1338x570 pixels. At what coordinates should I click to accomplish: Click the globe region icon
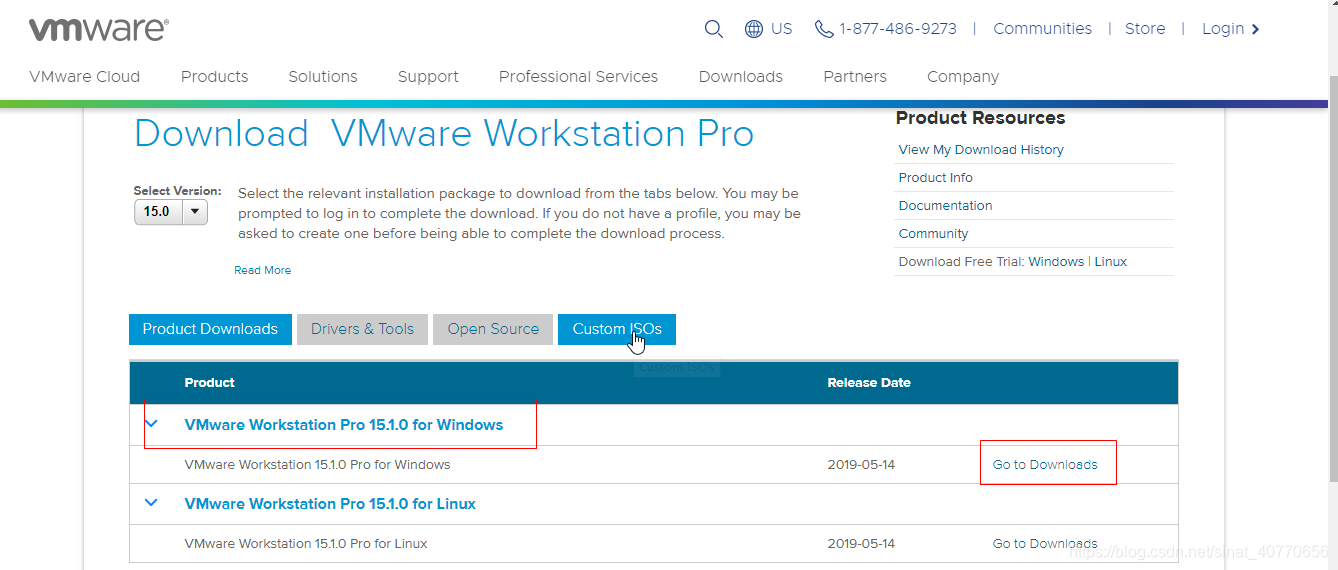tap(754, 29)
